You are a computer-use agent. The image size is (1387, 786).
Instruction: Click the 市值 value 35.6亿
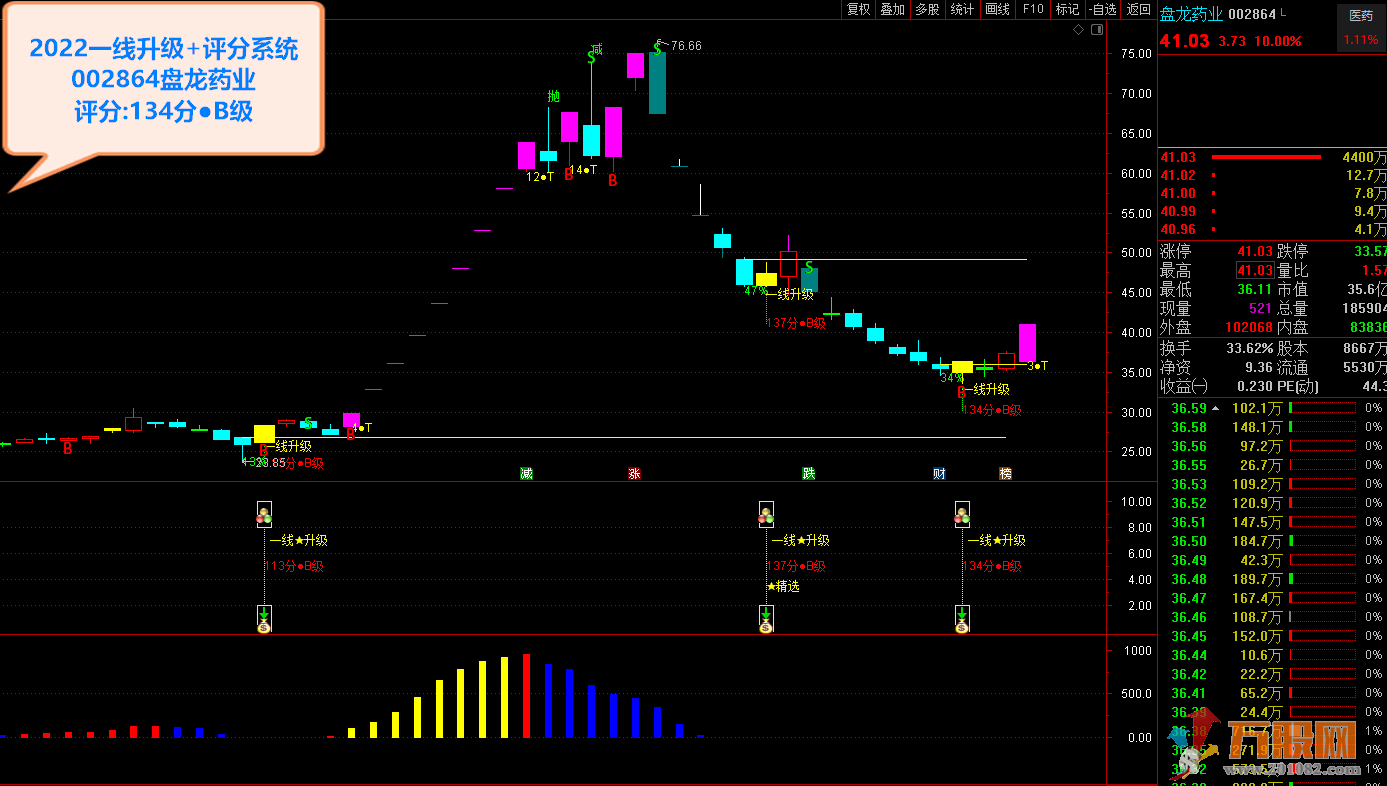(1367, 290)
